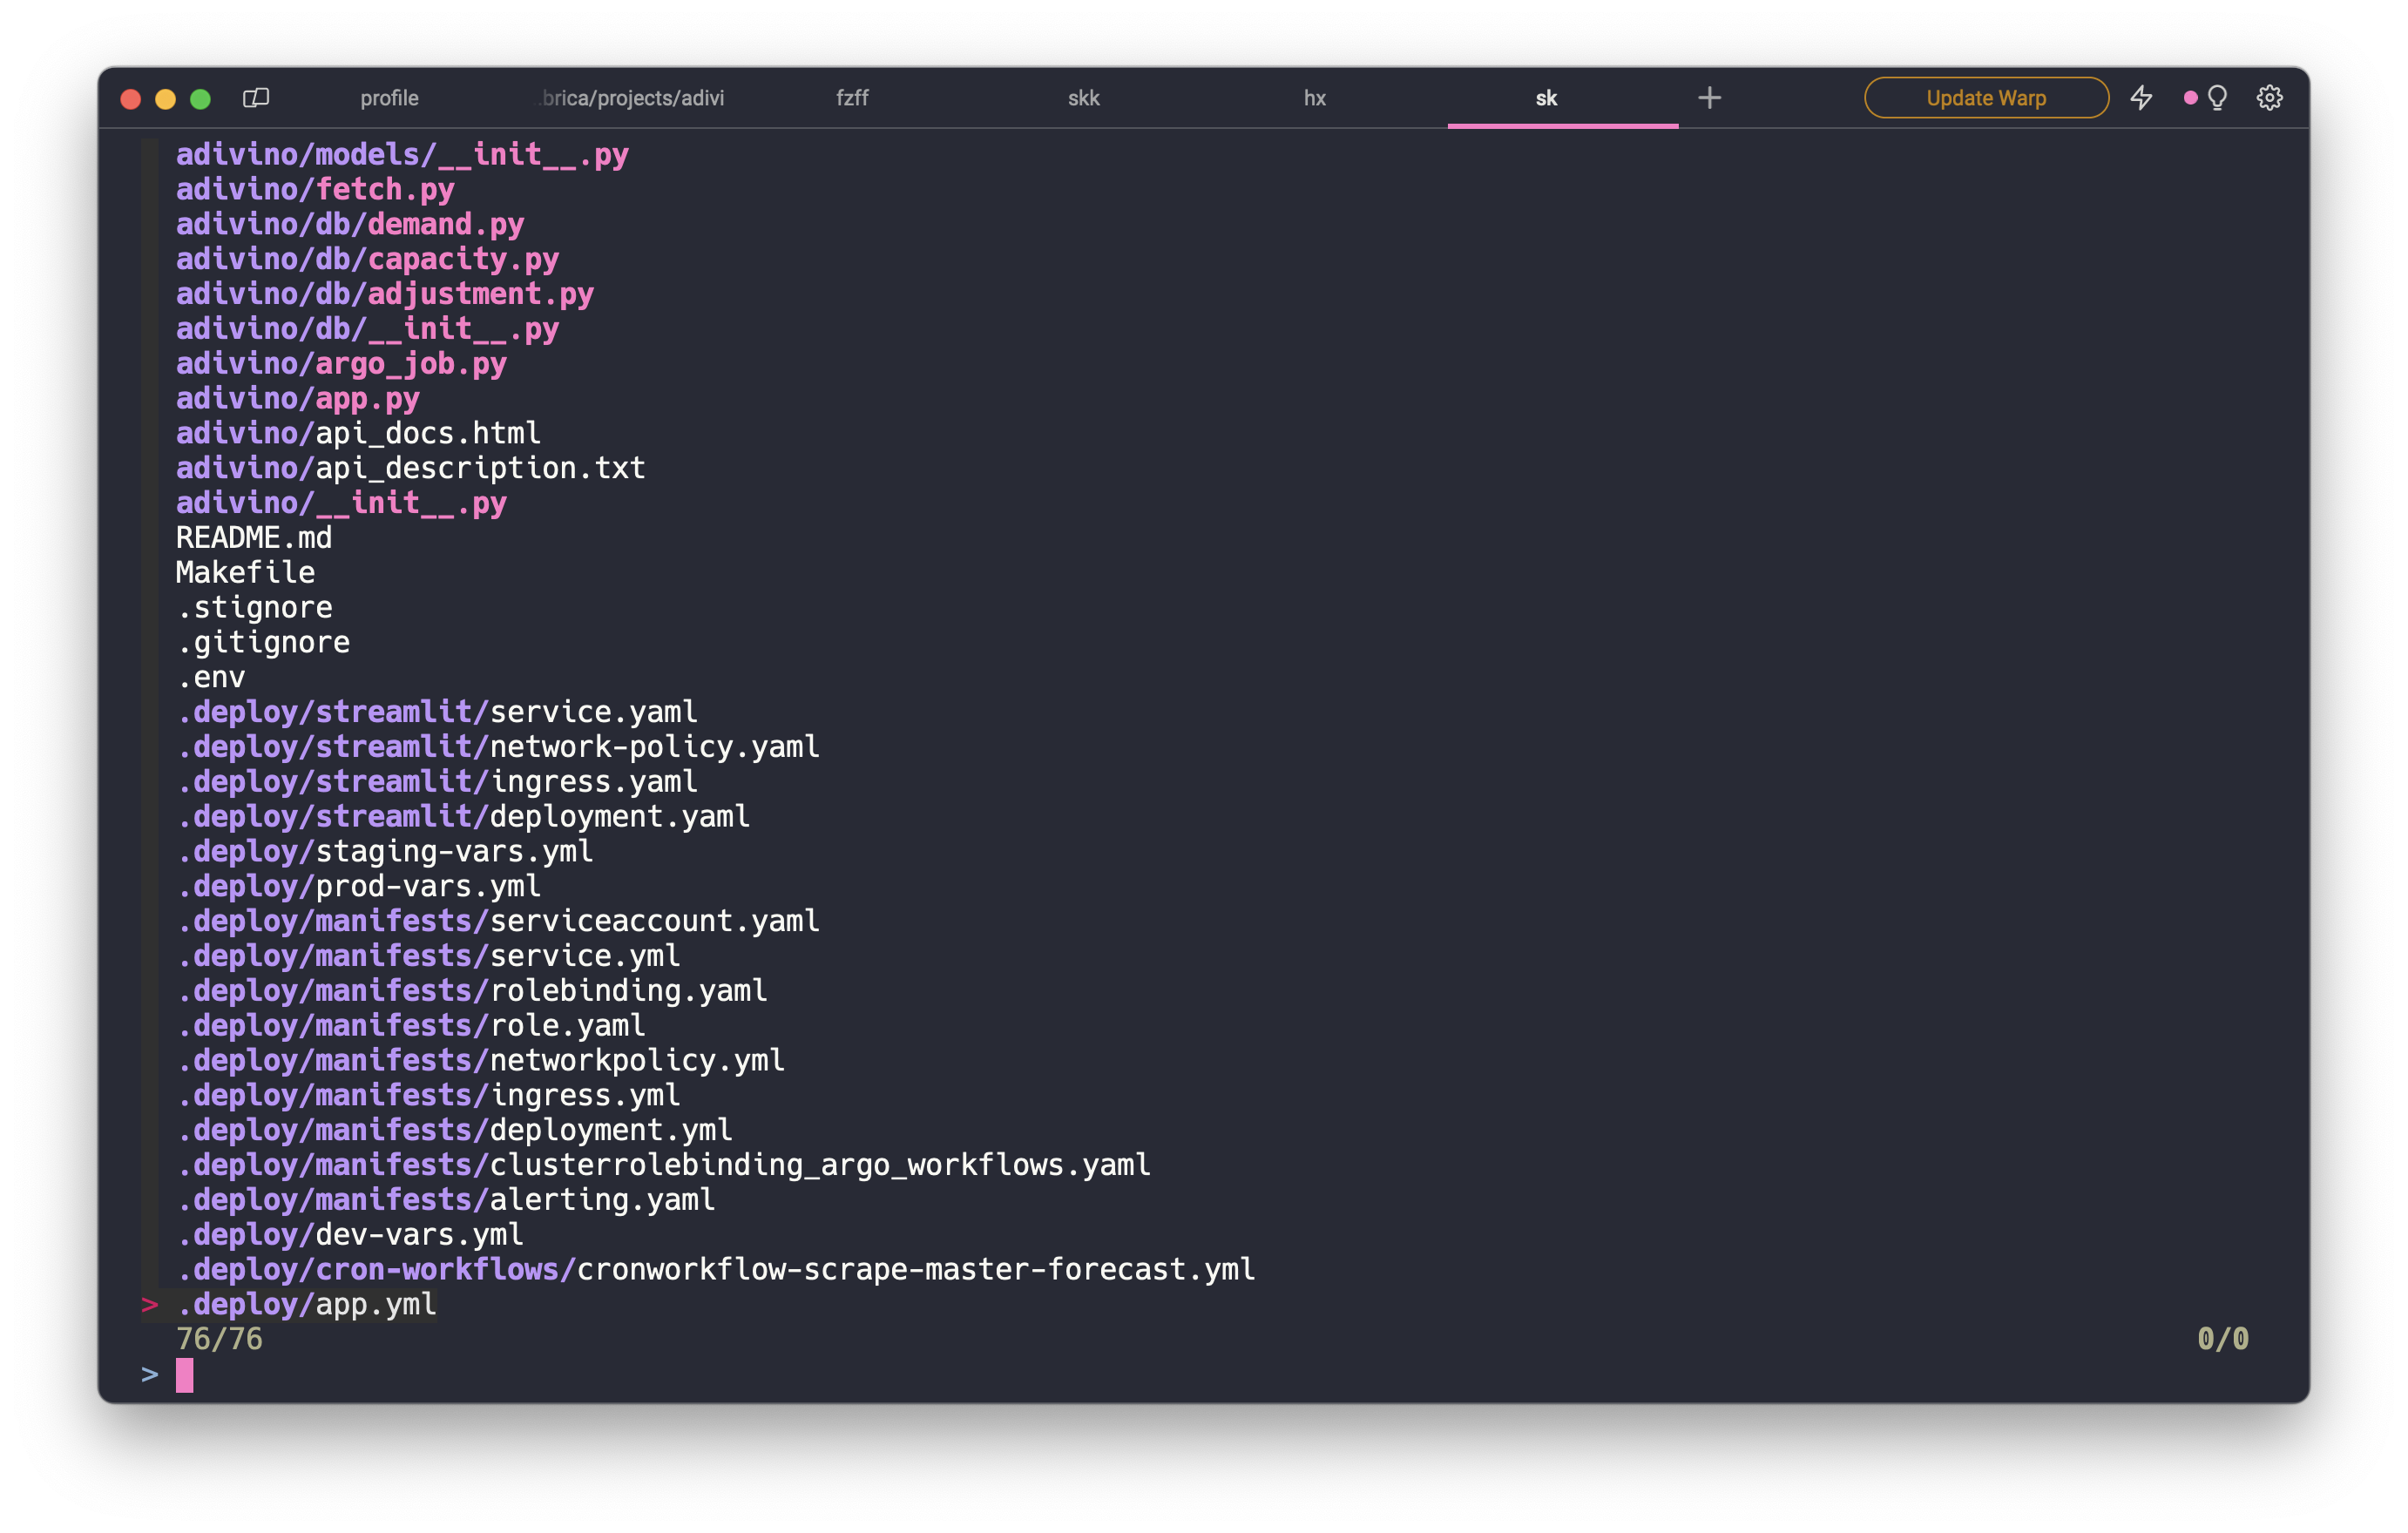
Task: Switch to the fzff tab
Action: pos(852,98)
